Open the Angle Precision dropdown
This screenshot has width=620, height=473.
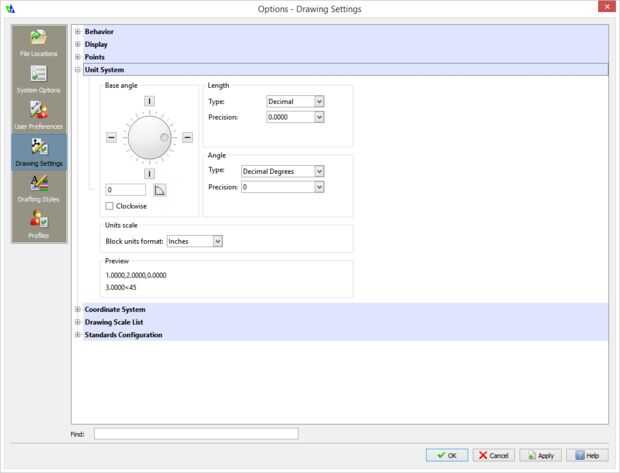[283, 187]
